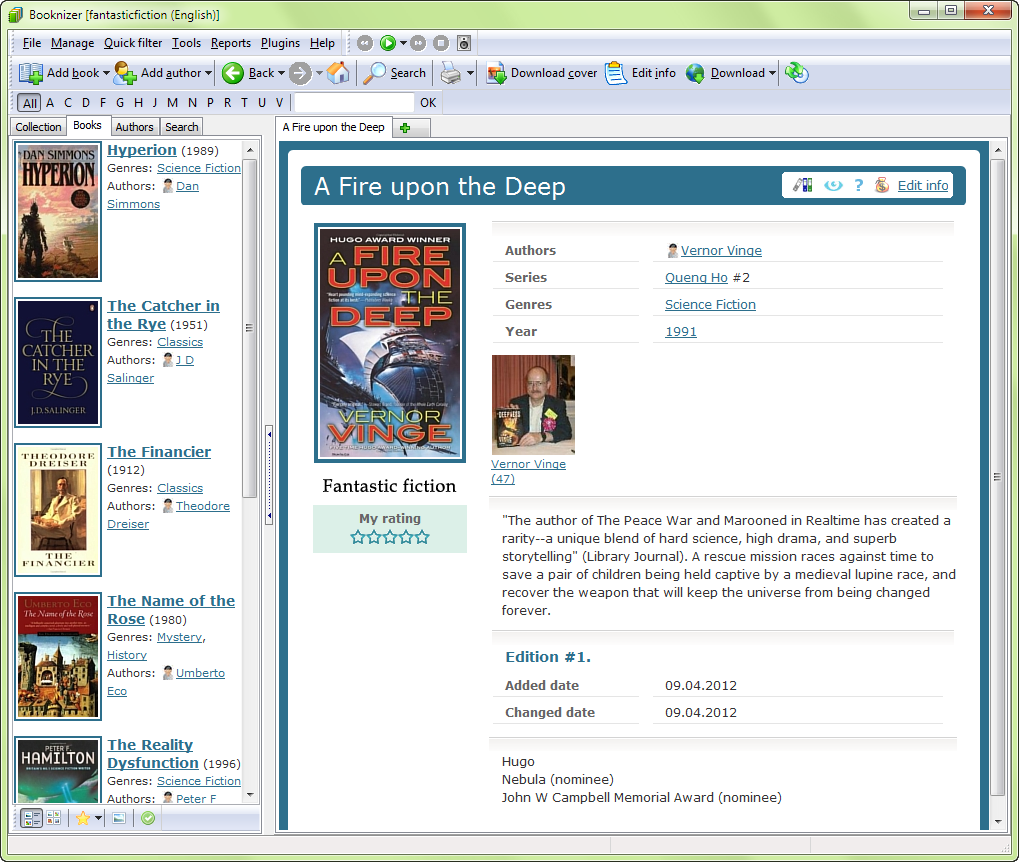Add a new tab with green plus
This screenshot has width=1019, height=862.
[405, 128]
